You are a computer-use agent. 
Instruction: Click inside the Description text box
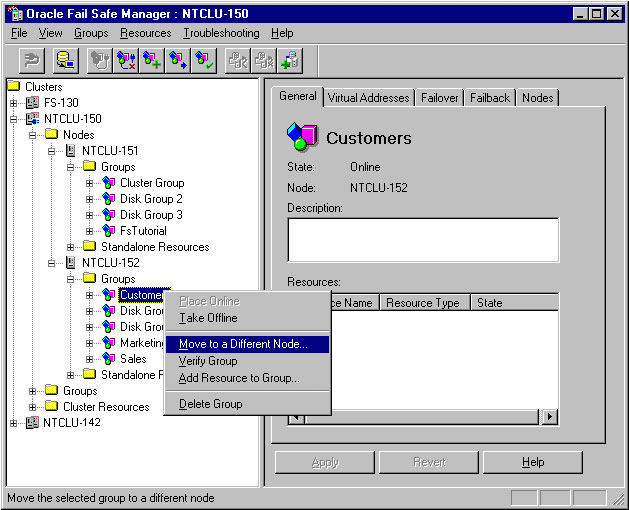coord(423,240)
